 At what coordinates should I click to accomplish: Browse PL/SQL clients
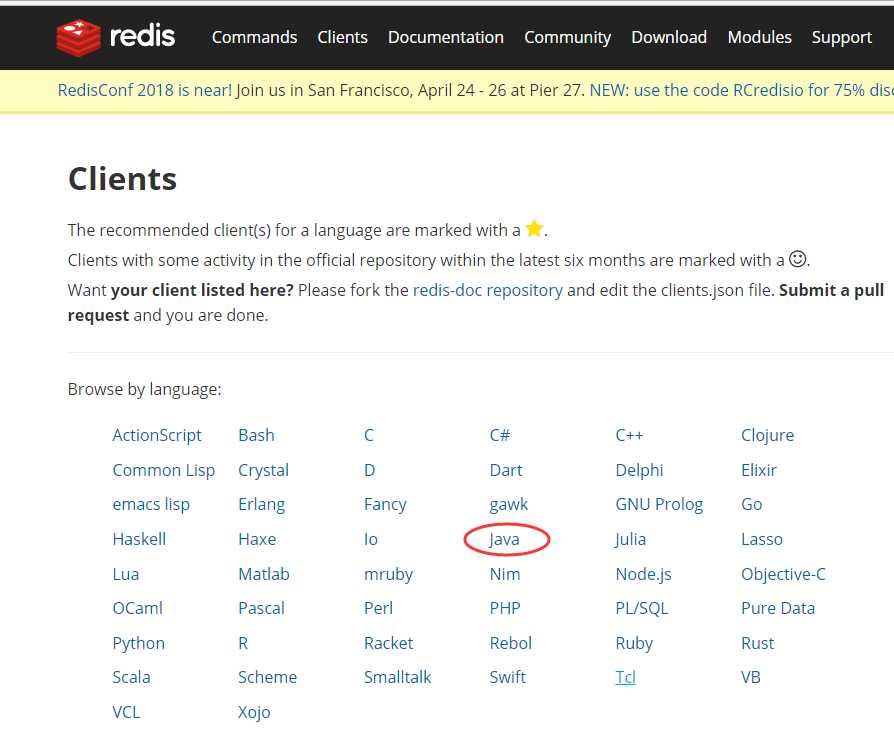(x=641, y=609)
